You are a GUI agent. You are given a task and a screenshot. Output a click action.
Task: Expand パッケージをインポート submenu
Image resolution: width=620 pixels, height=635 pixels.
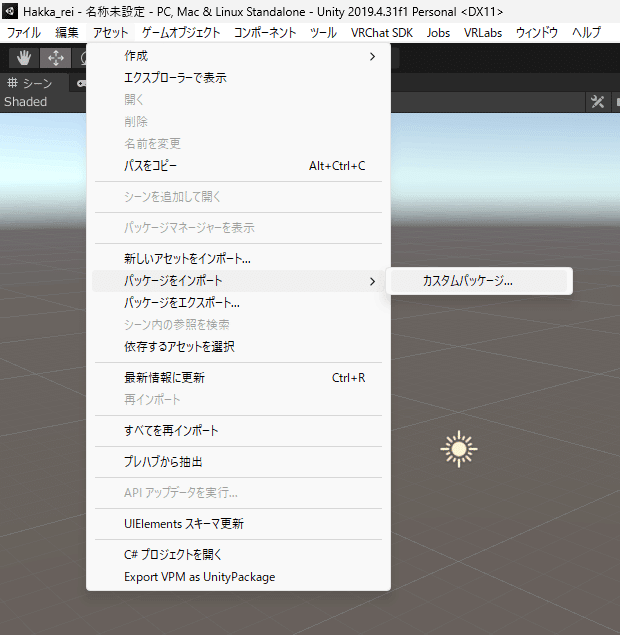coord(238,281)
